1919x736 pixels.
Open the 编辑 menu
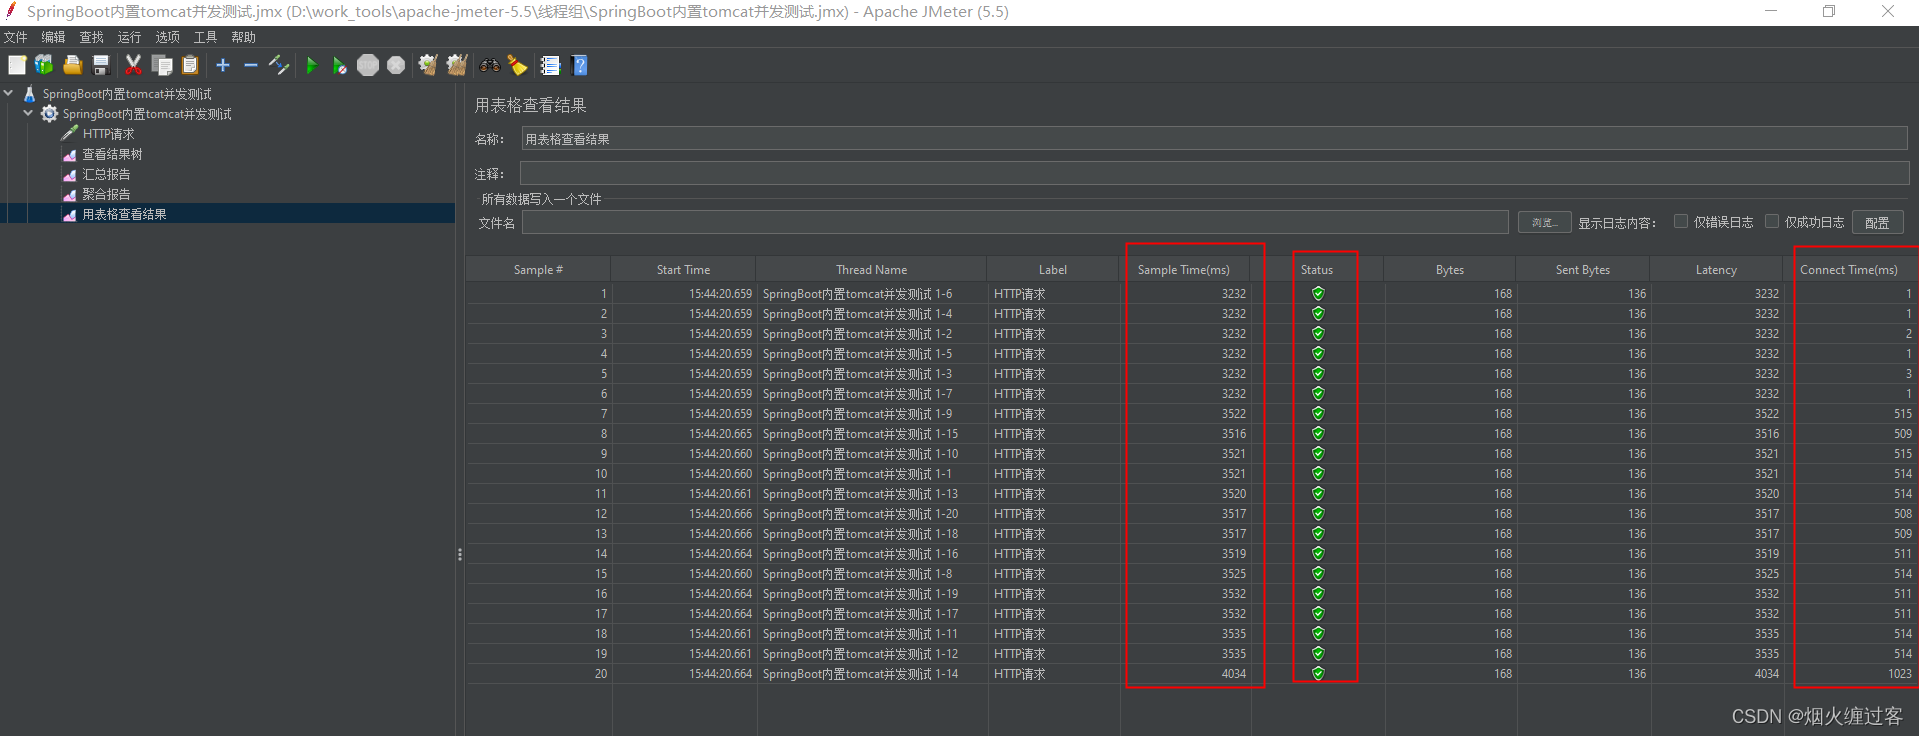click(x=54, y=37)
